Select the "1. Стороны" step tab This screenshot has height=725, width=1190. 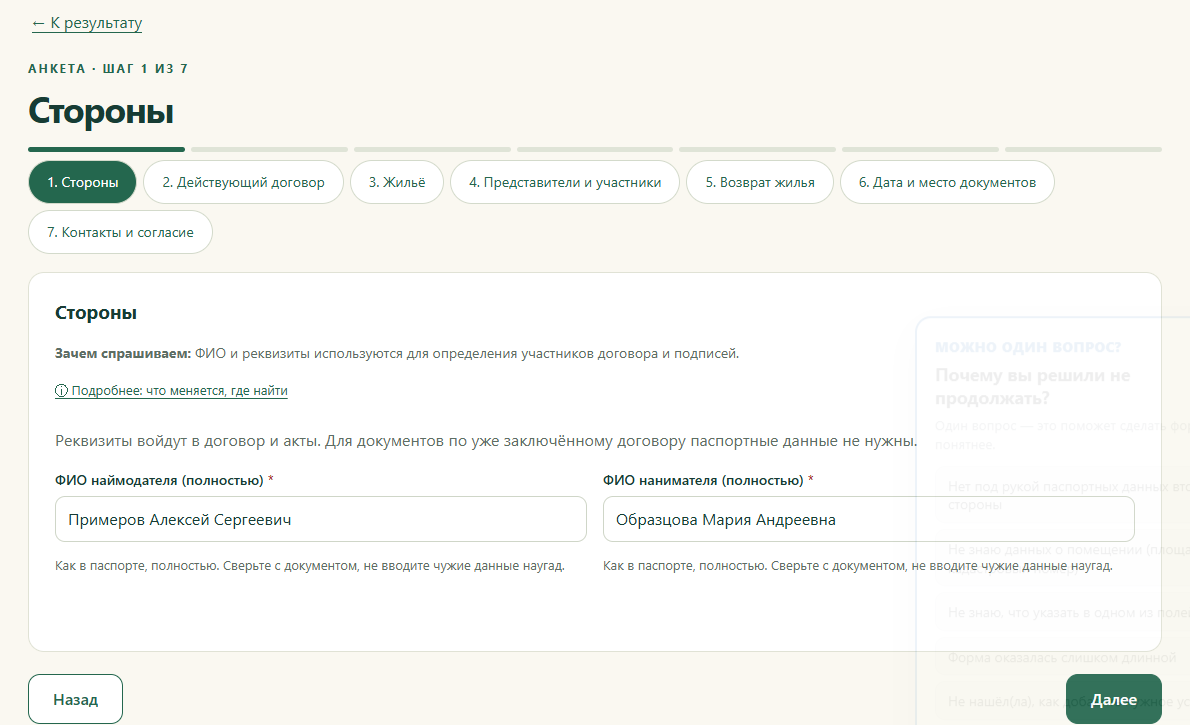[83, 182]
